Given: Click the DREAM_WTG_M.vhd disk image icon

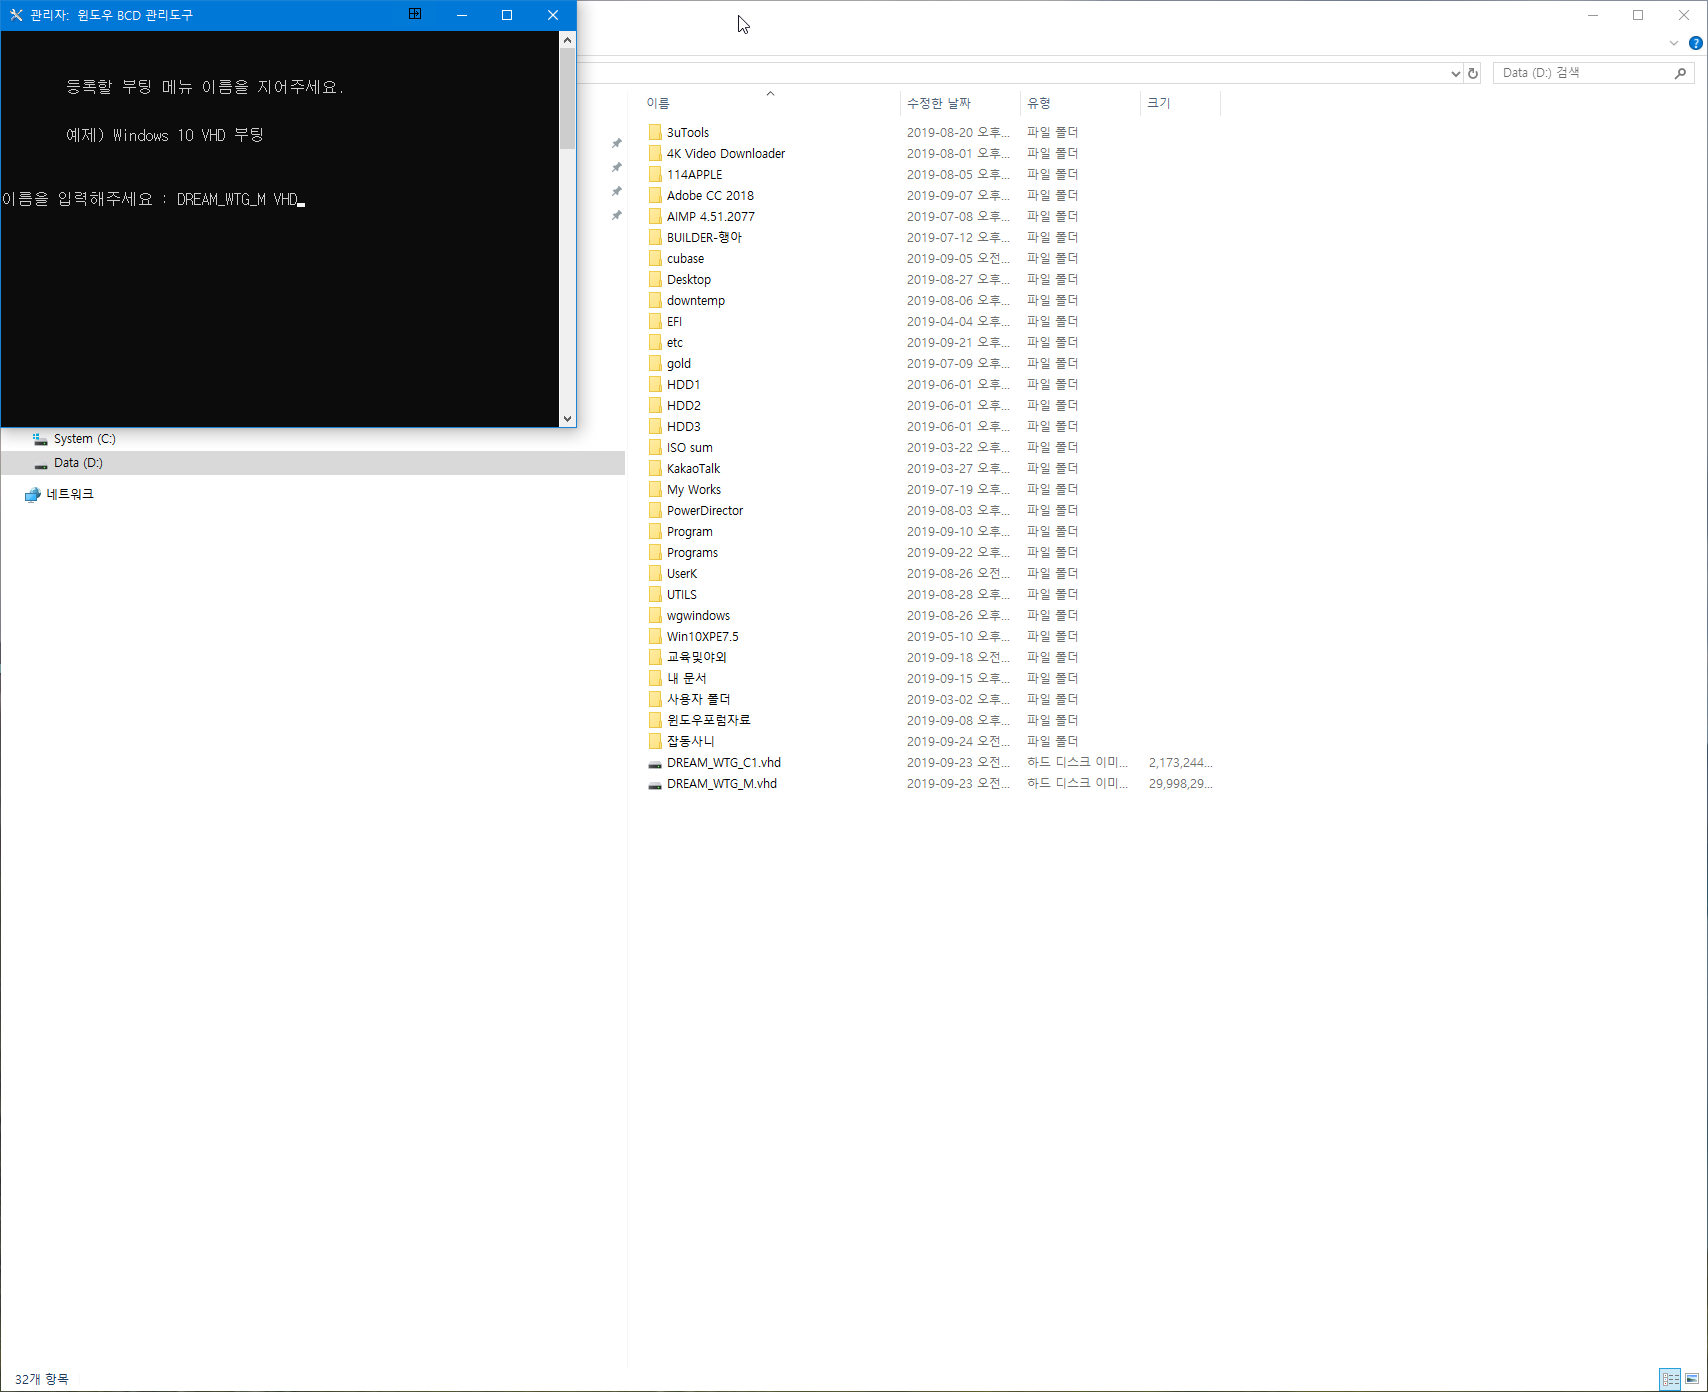Looking at the screenshot, I should [655, 784].
